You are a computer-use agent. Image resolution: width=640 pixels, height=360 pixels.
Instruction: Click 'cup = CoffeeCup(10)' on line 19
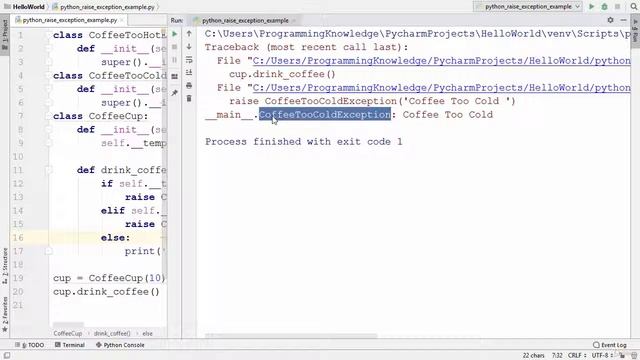pyautogui.click(x=109, y=278)
